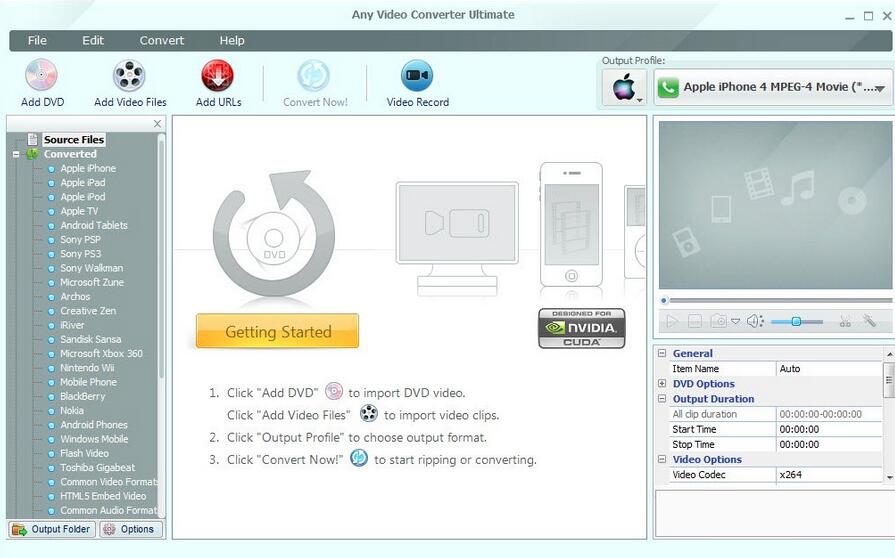Click the scissors clip icon

pos(845,322)
